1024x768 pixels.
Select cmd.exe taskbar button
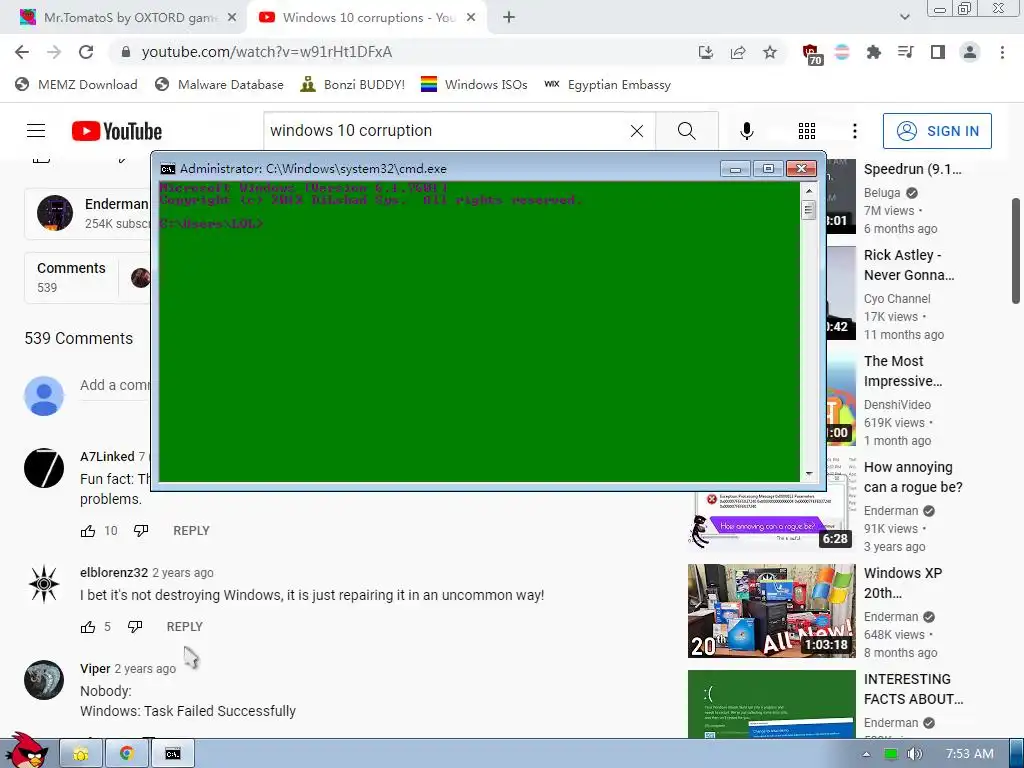pos(172,754)
